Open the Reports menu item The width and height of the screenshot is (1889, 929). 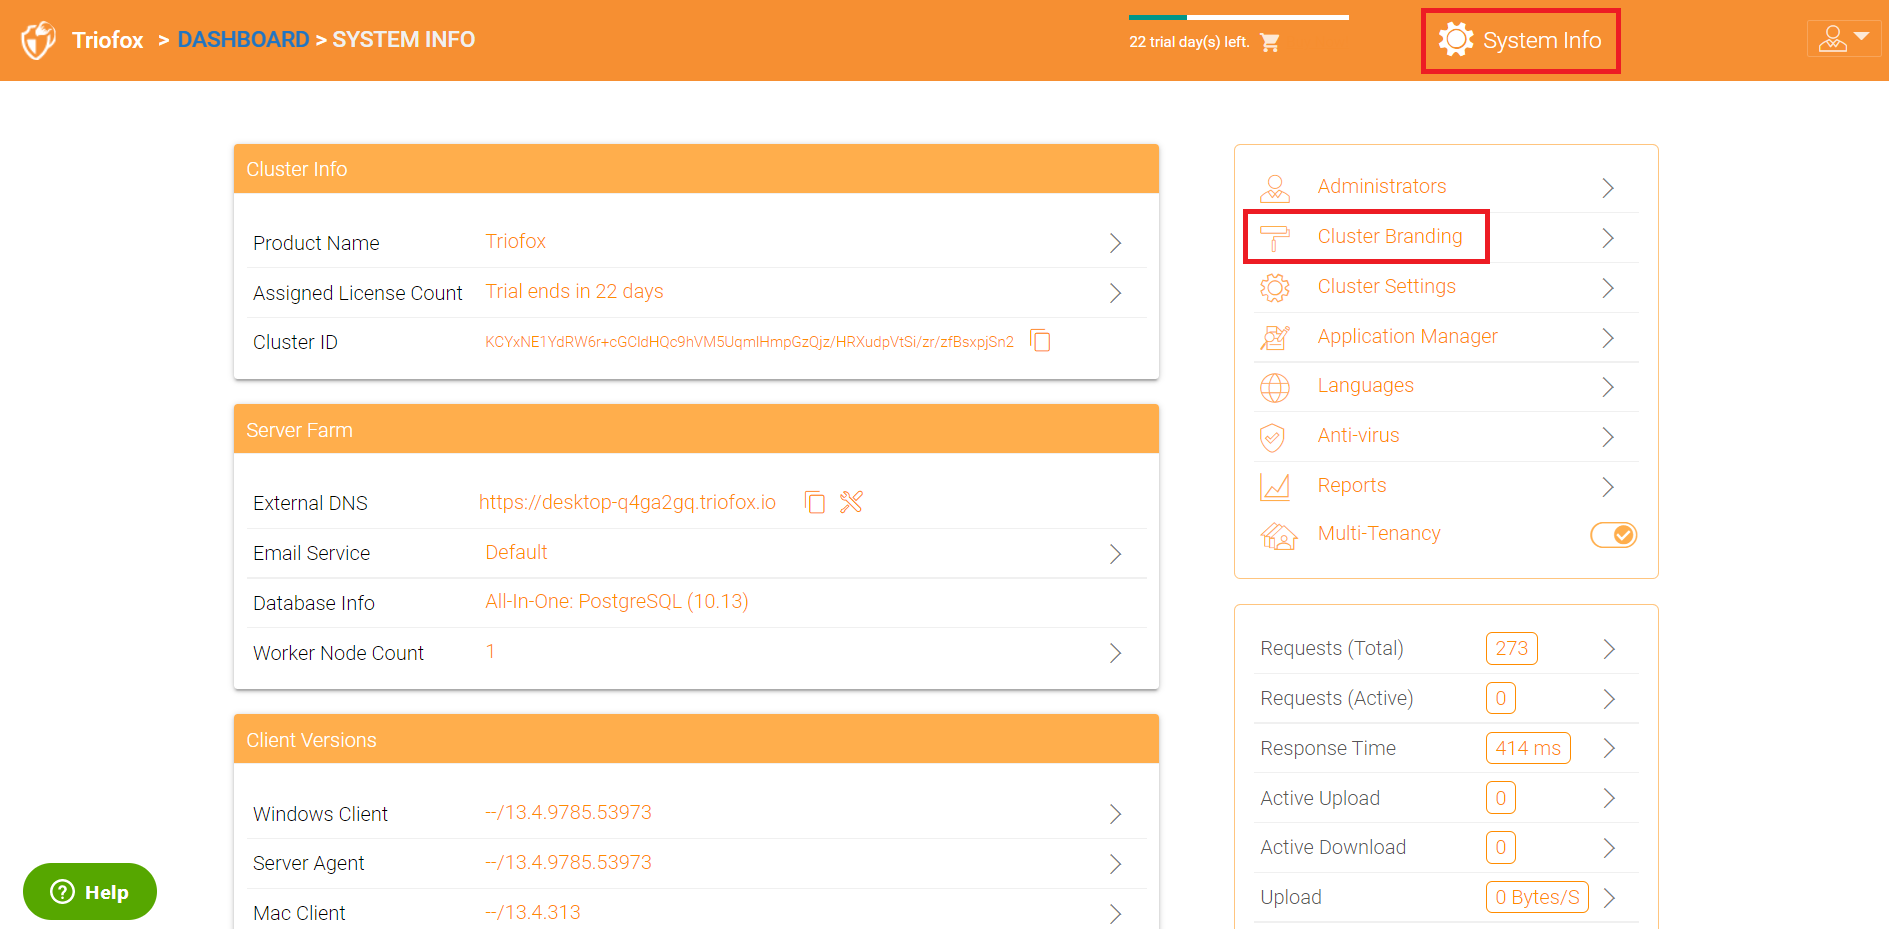pos(1351,485)
